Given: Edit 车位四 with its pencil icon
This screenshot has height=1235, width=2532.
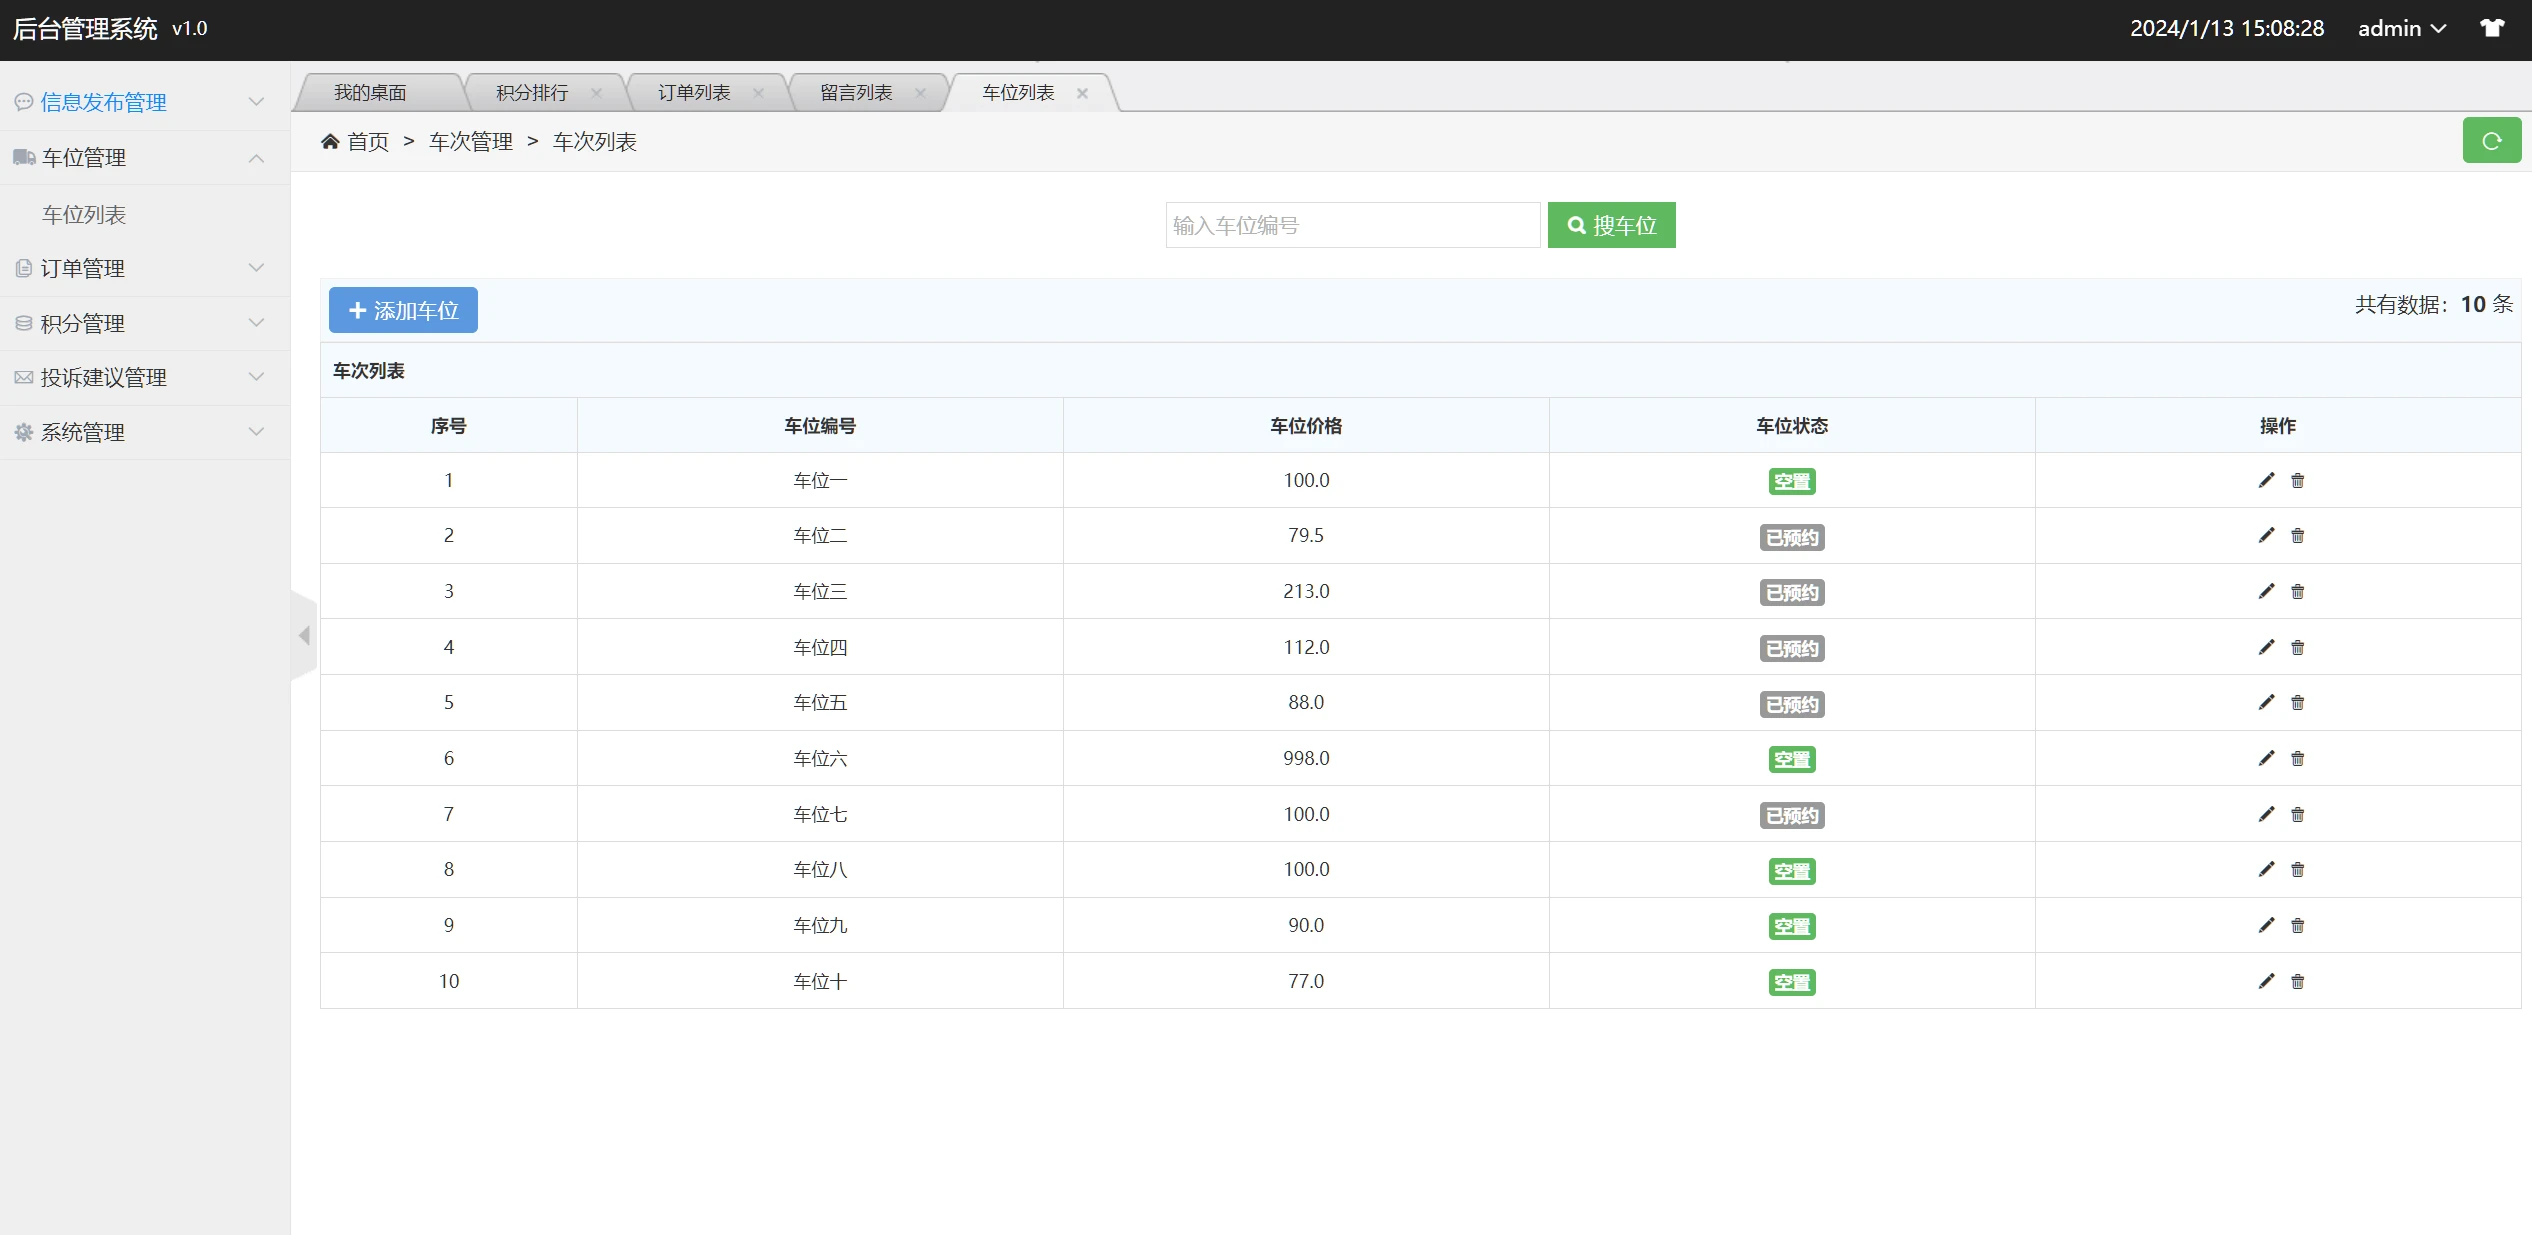Looking at the screenshot, I should pyautogui.click(x=2266, y=648).
